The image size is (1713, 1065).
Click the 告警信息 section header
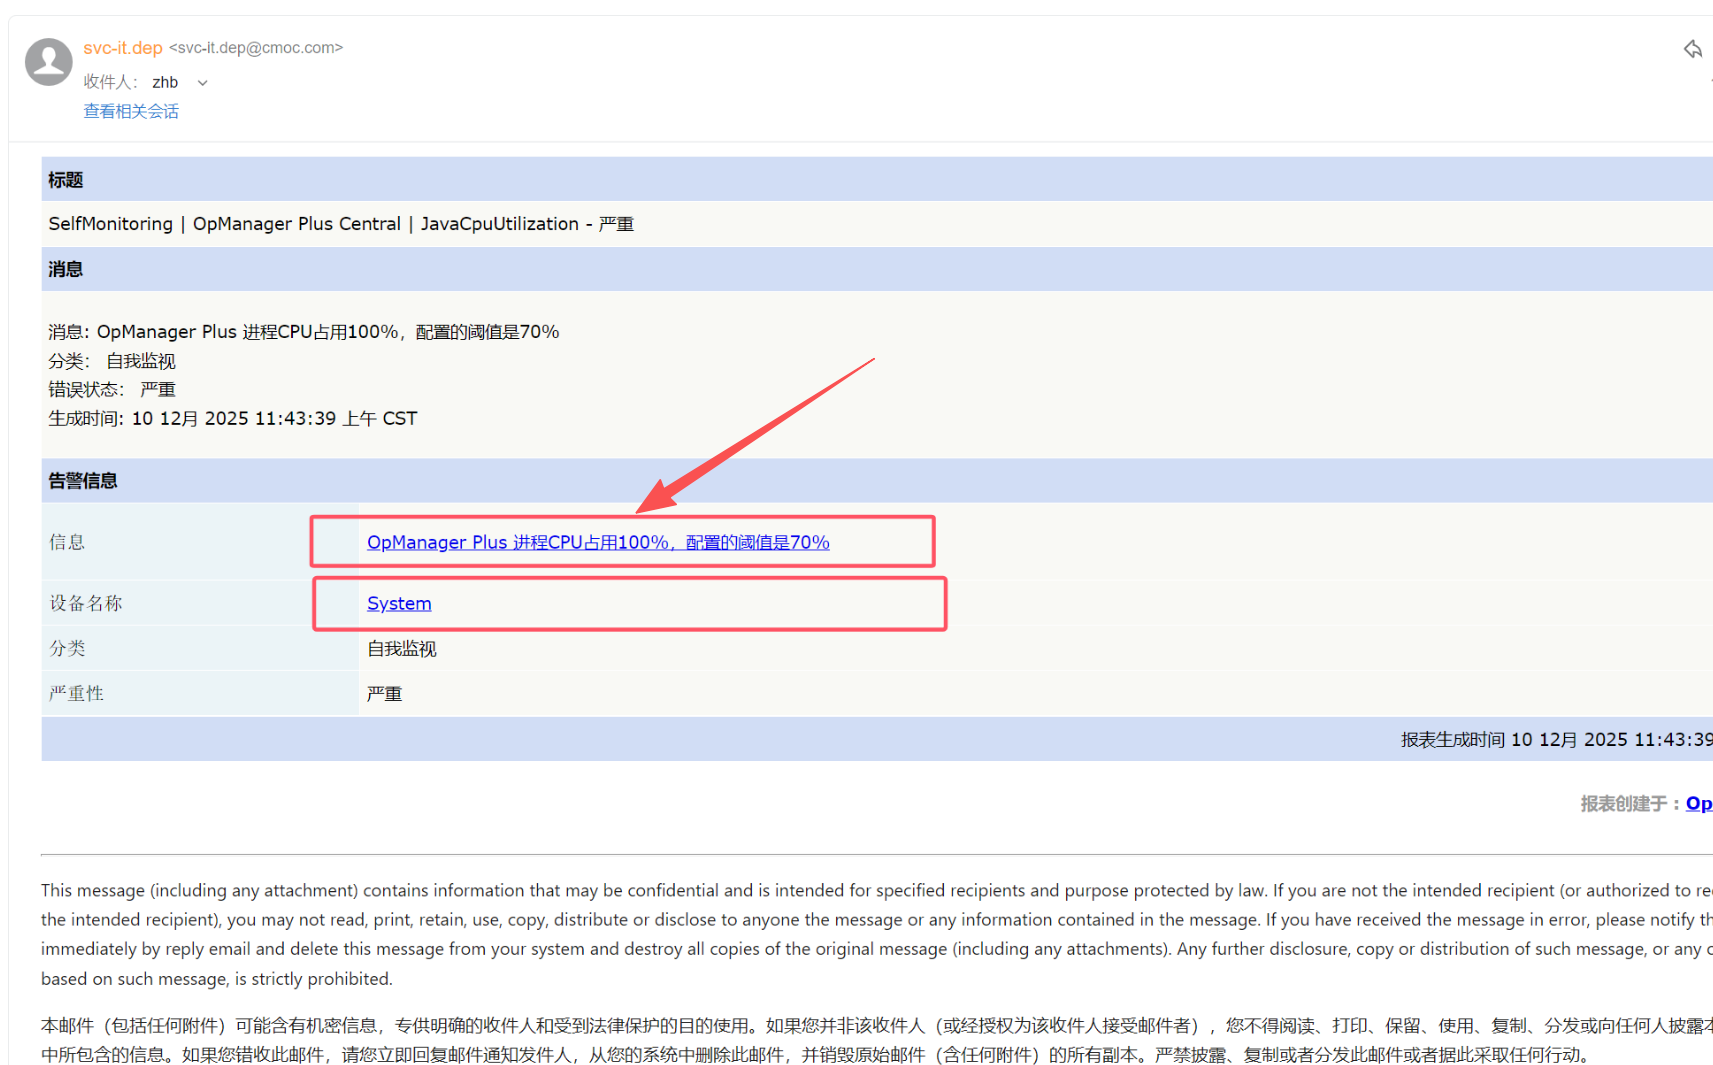point(83,481)
